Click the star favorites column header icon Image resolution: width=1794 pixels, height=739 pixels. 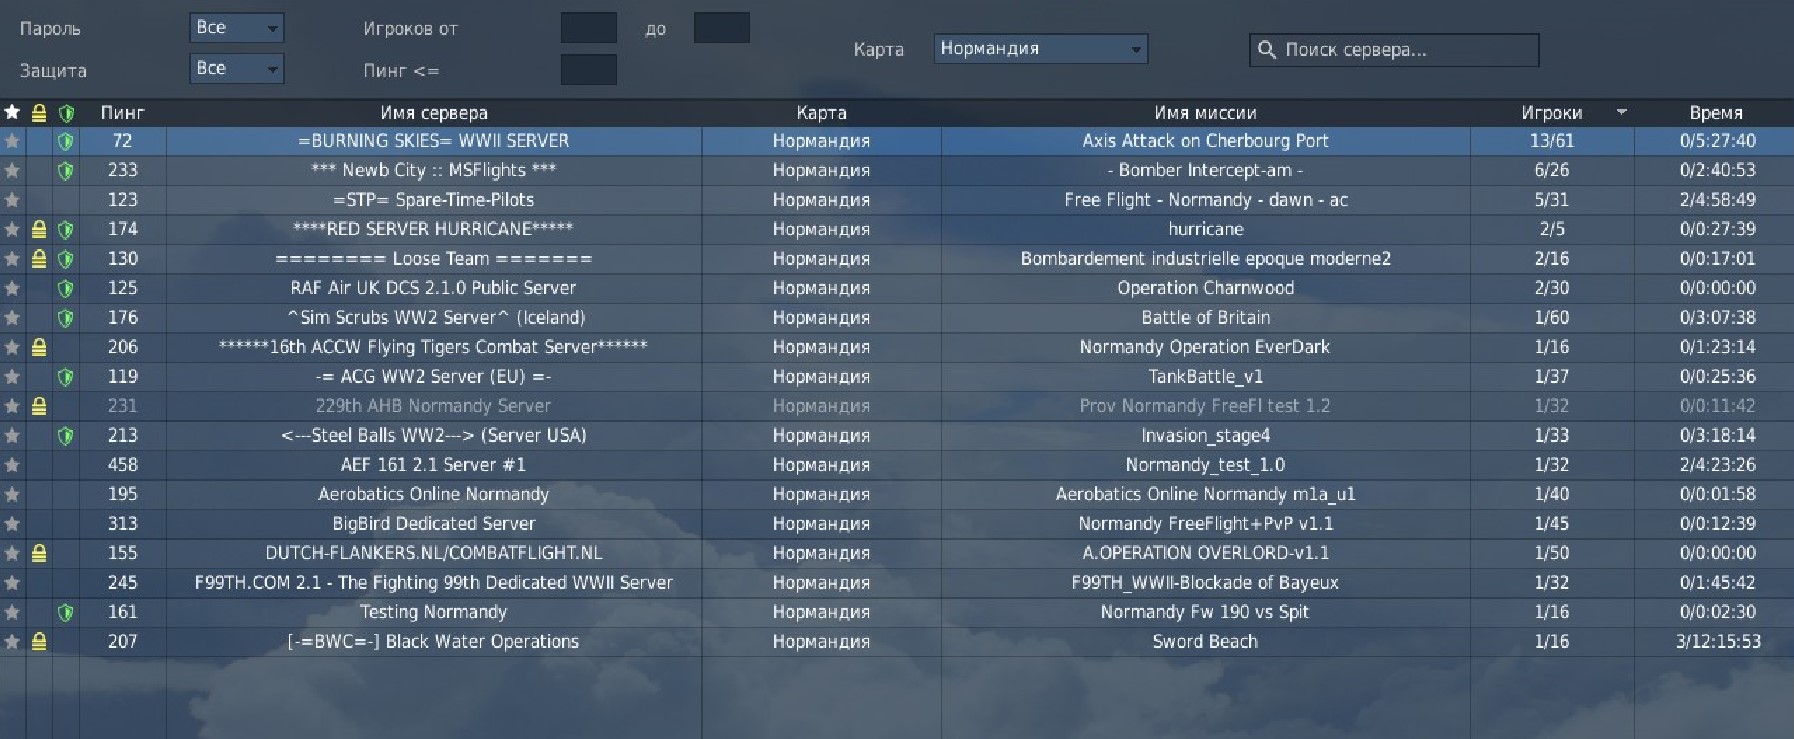[x=12, y=113]
